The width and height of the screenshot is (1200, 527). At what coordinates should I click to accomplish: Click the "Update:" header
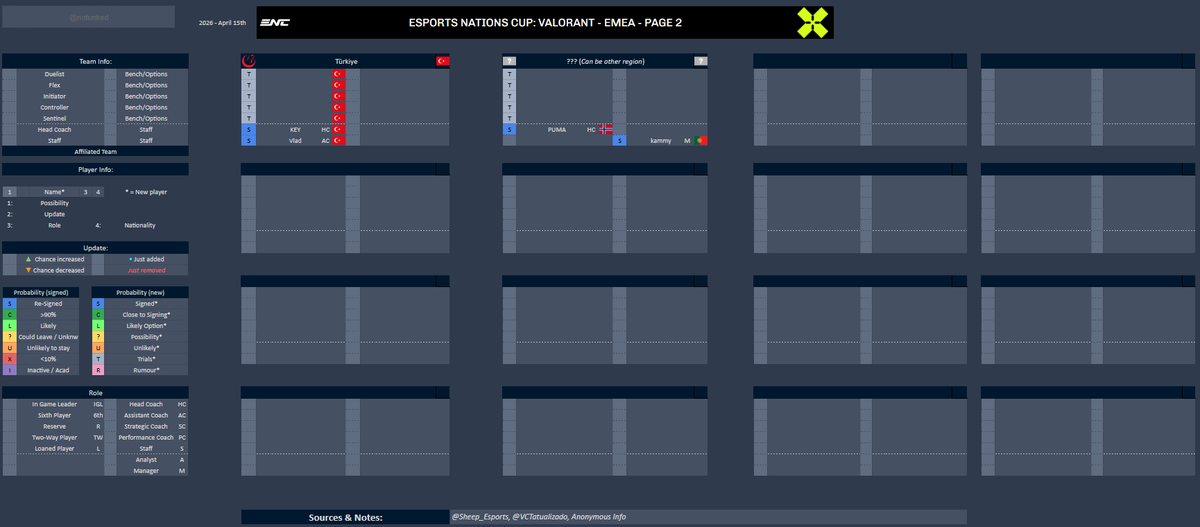pyautogui.click(x=95, y=247)
